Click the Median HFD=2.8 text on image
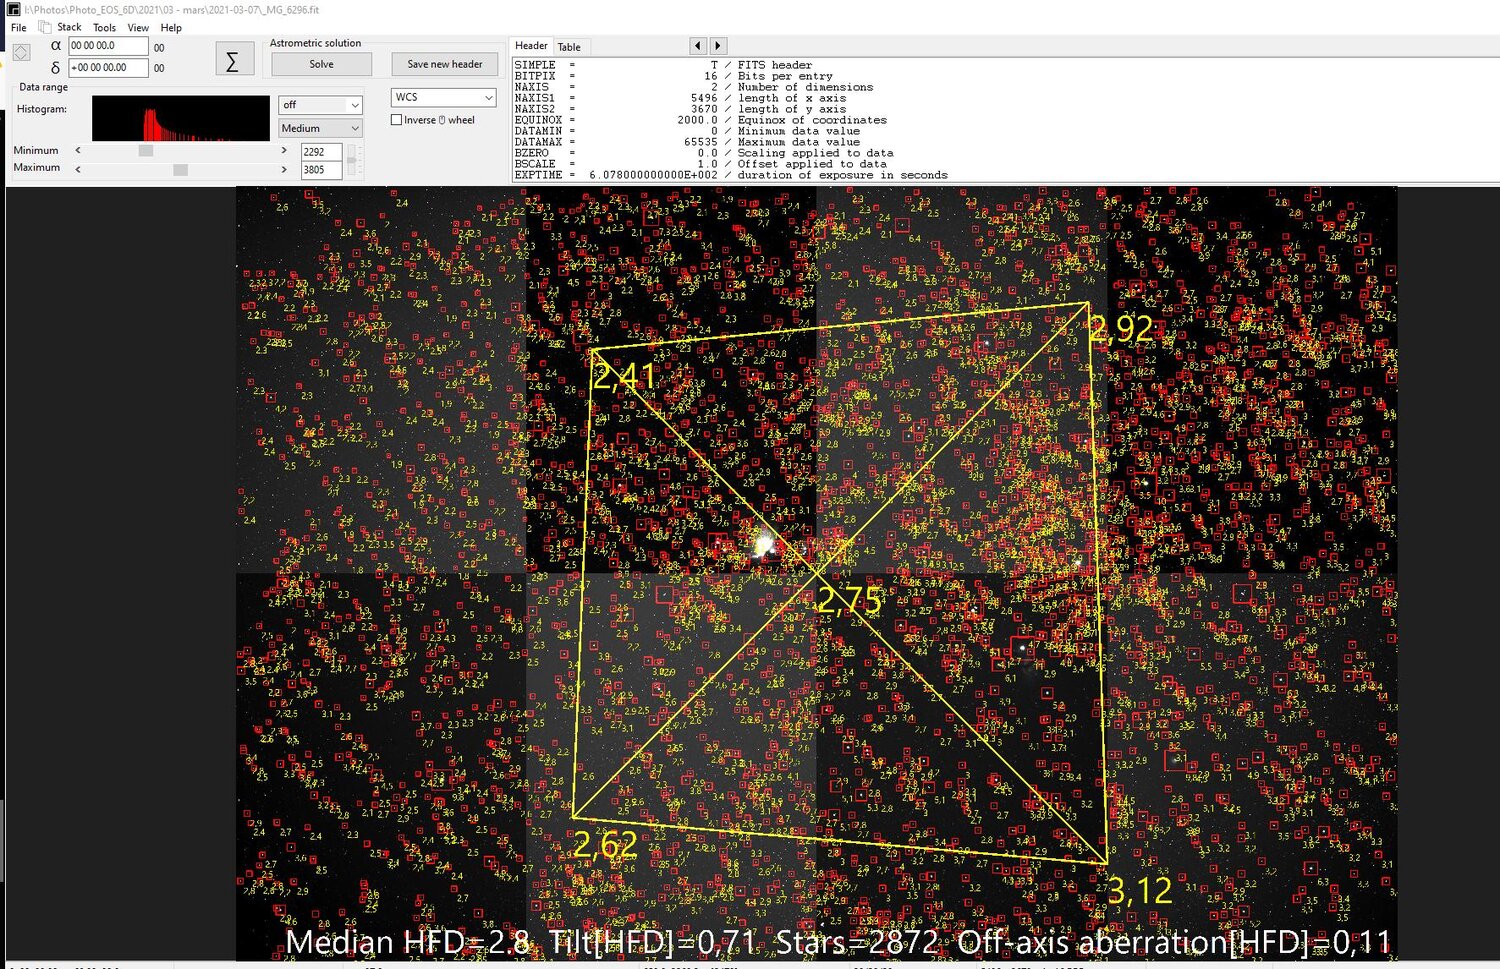 click(408, 942)
